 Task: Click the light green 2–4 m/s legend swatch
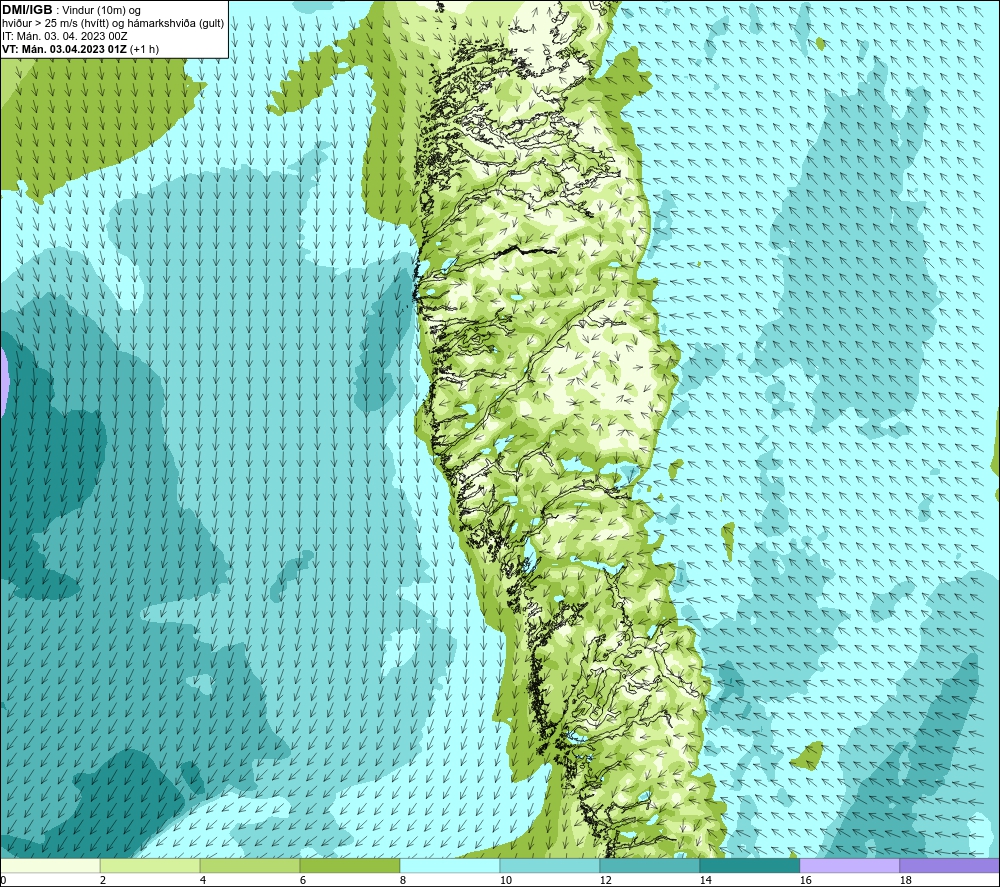point(150,865)
